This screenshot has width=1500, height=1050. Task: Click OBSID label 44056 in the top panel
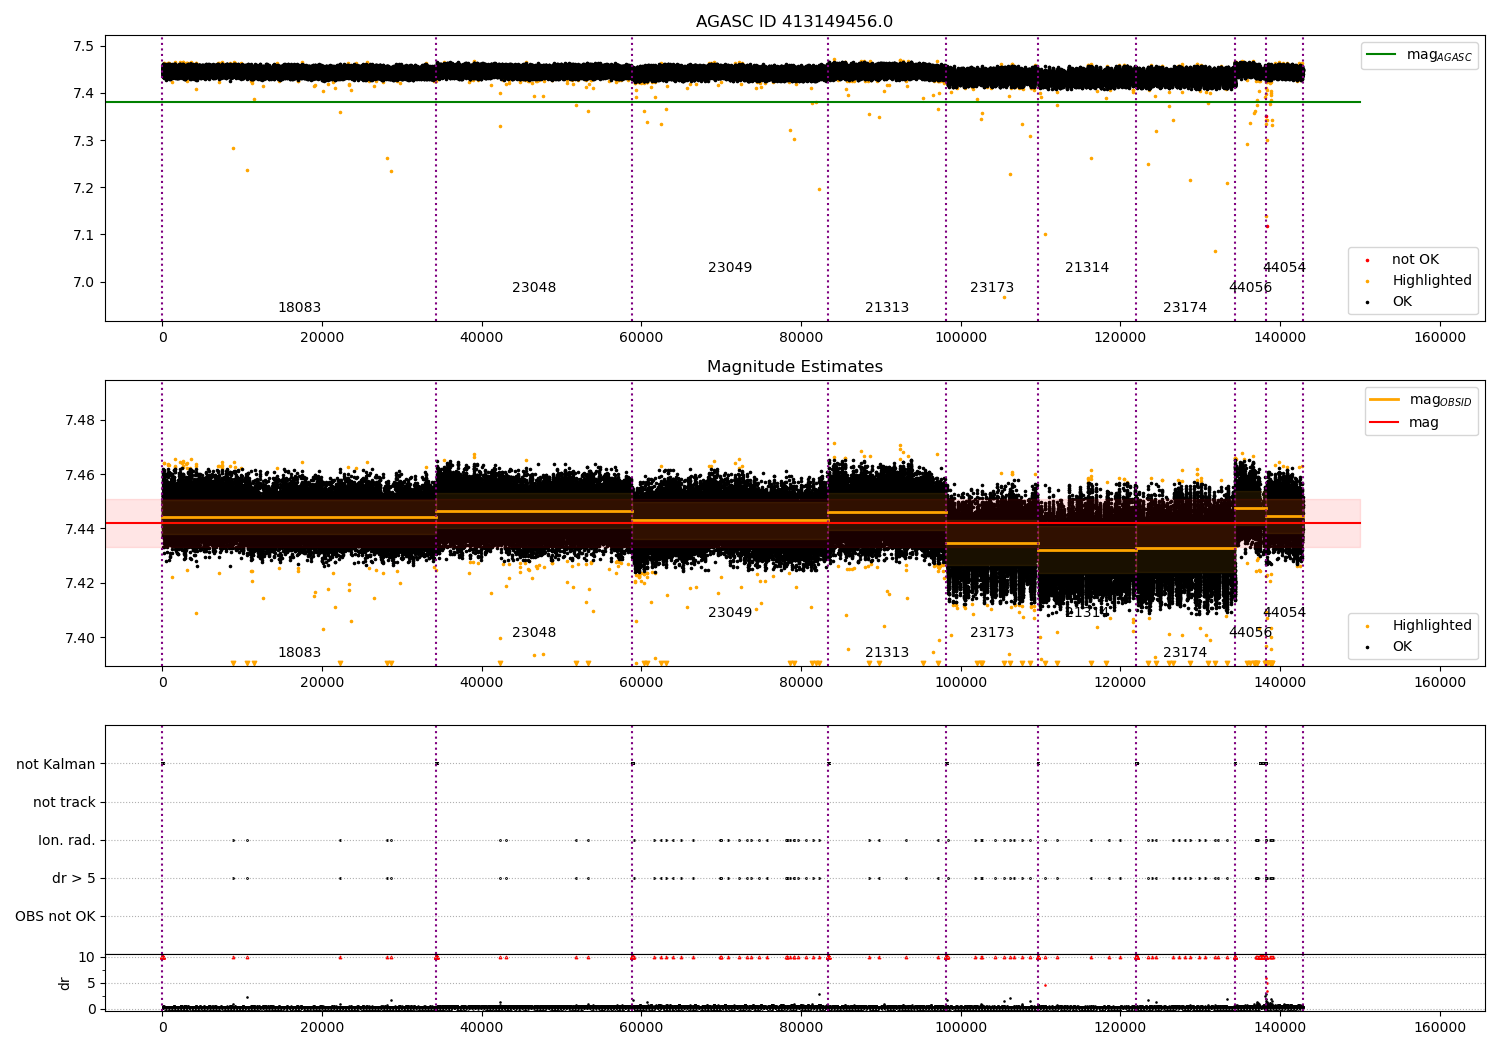click(1251, 288)
